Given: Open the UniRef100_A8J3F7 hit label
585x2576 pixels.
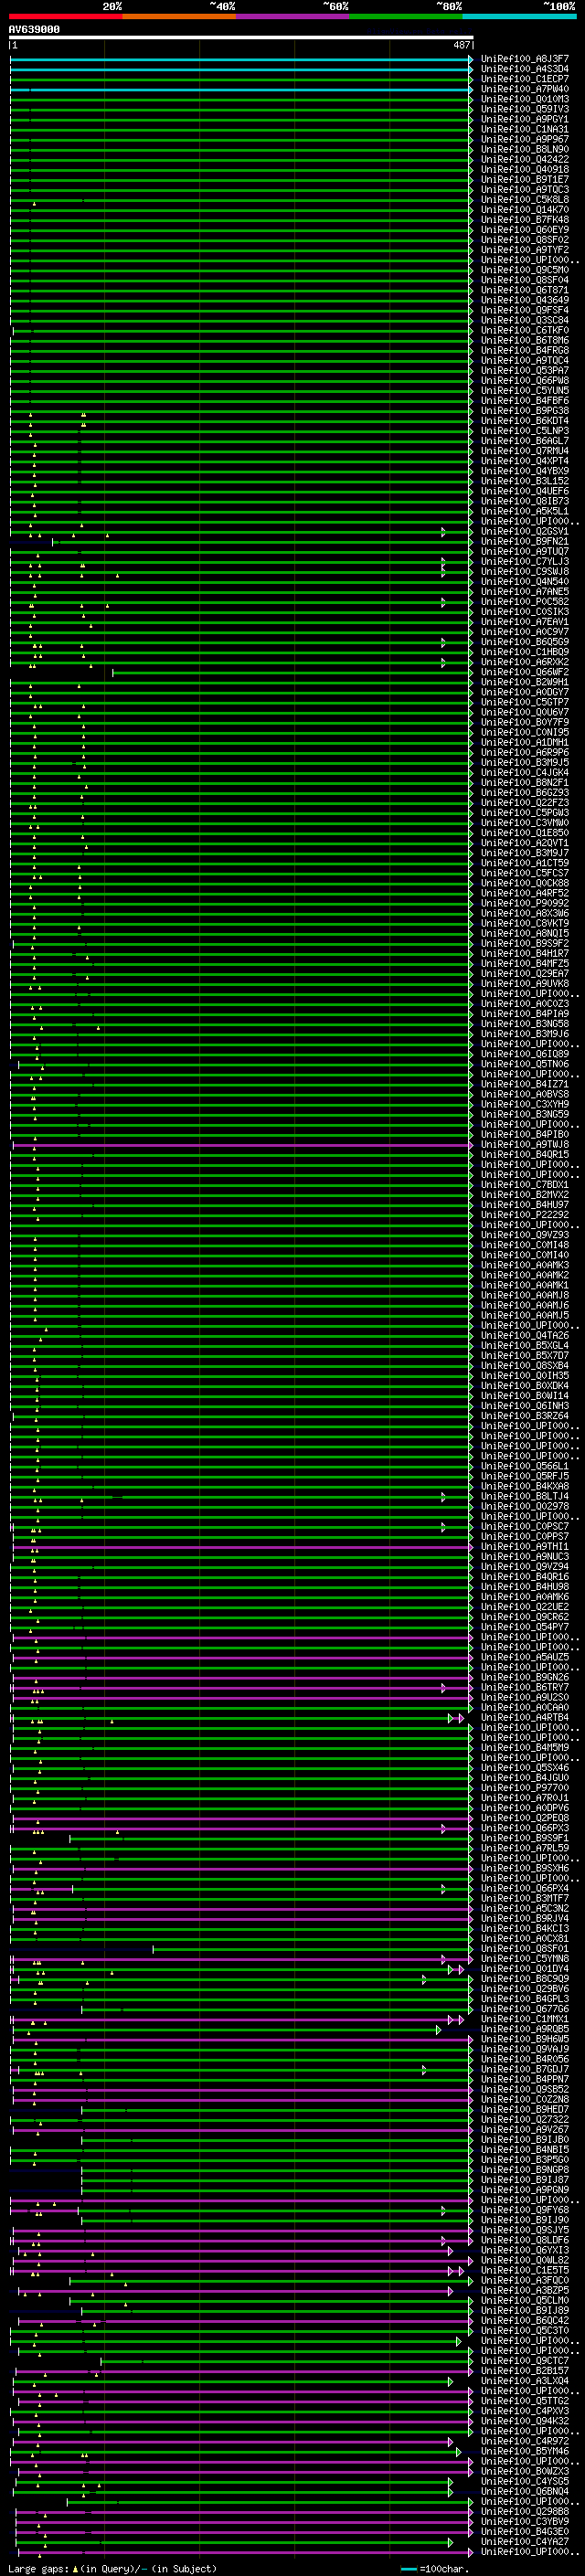Looking at the screenshot, I should coord(524,59).
